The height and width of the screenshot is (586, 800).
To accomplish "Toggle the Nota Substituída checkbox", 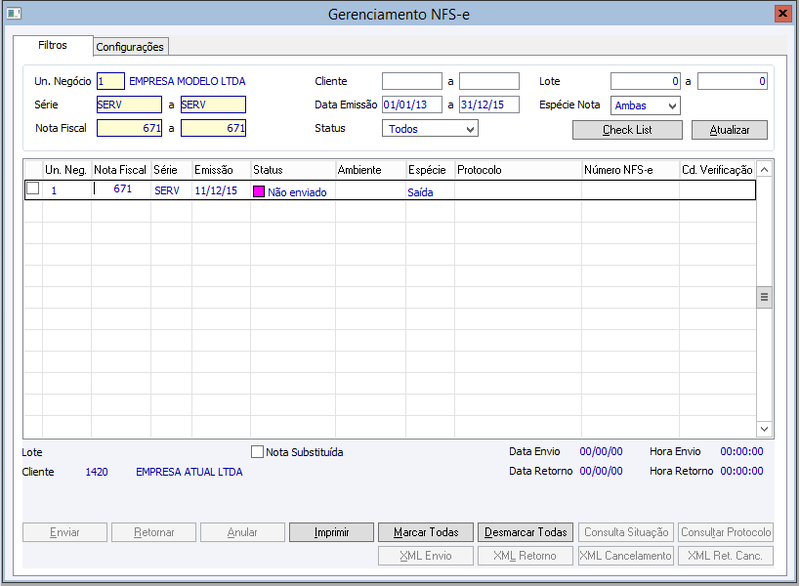I will (257, 452).
